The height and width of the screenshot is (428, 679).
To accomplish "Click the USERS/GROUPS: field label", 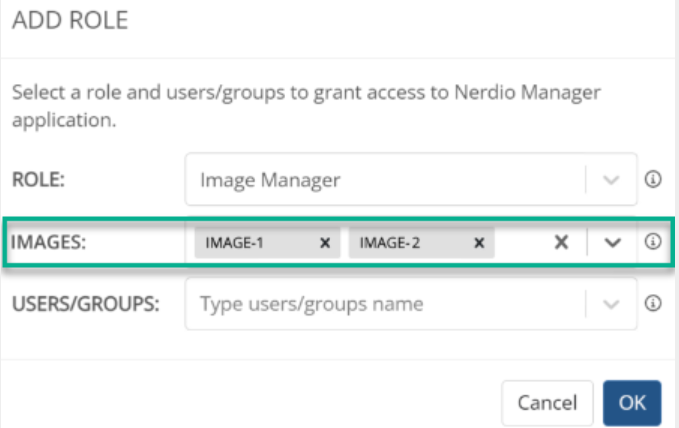I will click(85, 304).
